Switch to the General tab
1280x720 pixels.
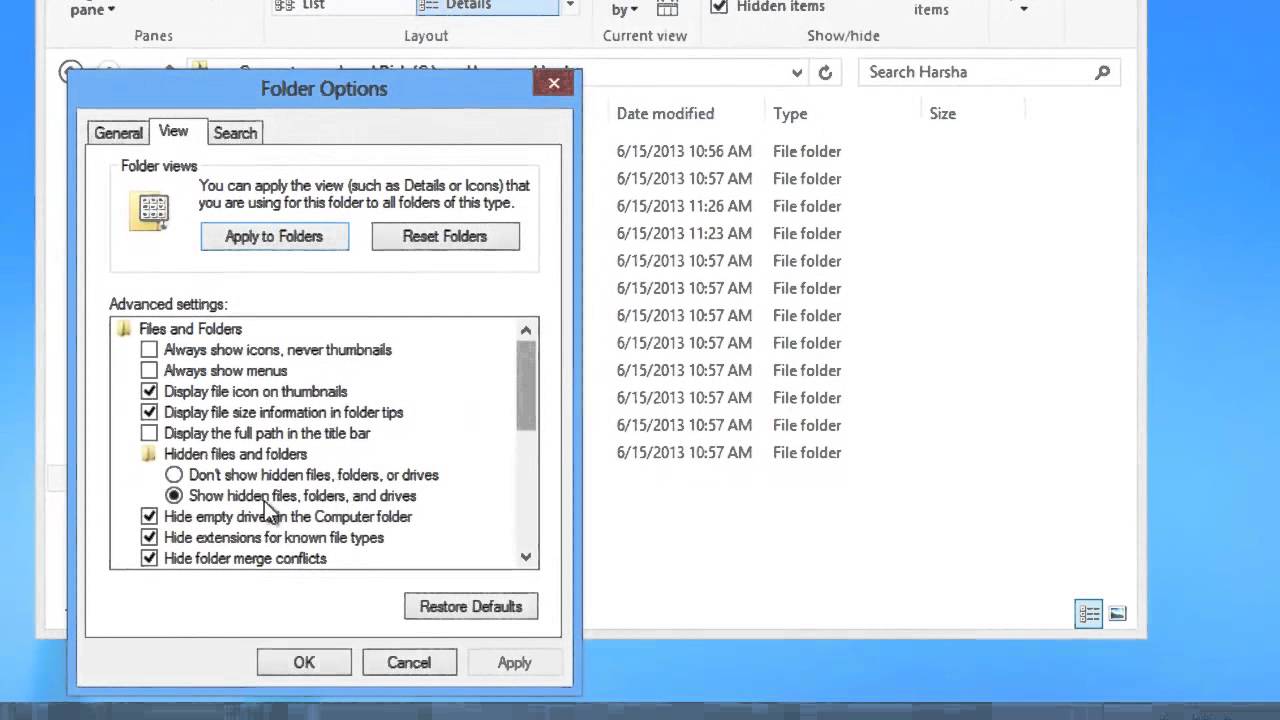point(118,133)
